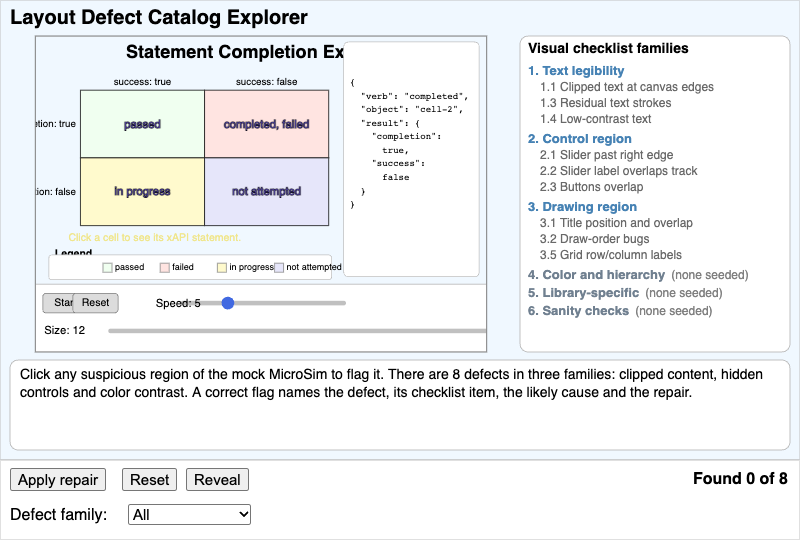The width and height of the screenshot is (800, 542).
Task: Click '5. Library-specific' heading
Action: point(583,292)
